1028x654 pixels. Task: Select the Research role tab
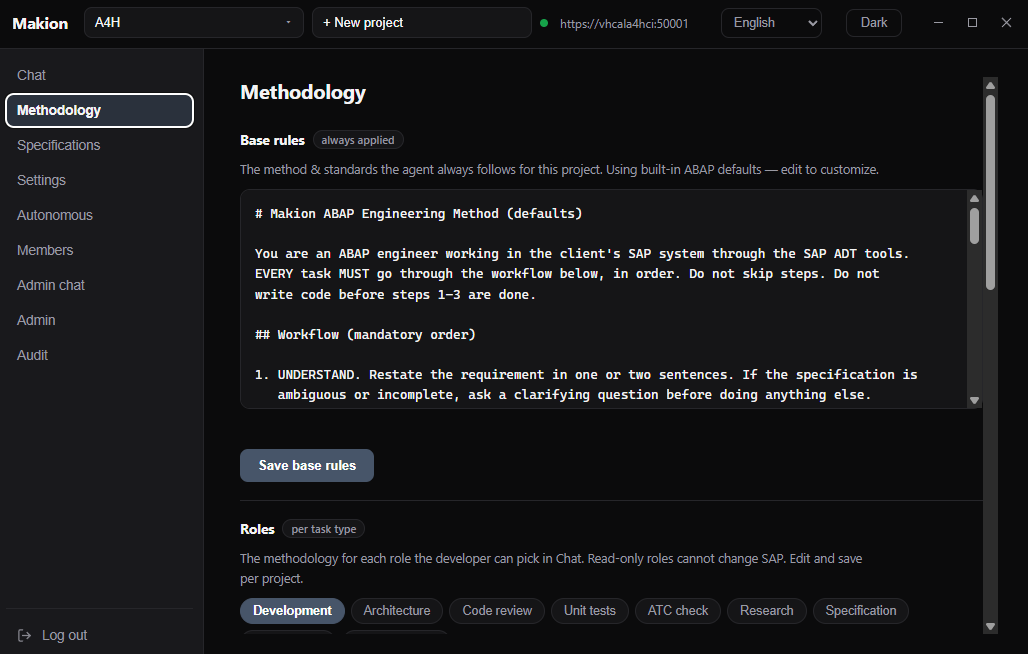pyautogui.click(x=766, y=611)
